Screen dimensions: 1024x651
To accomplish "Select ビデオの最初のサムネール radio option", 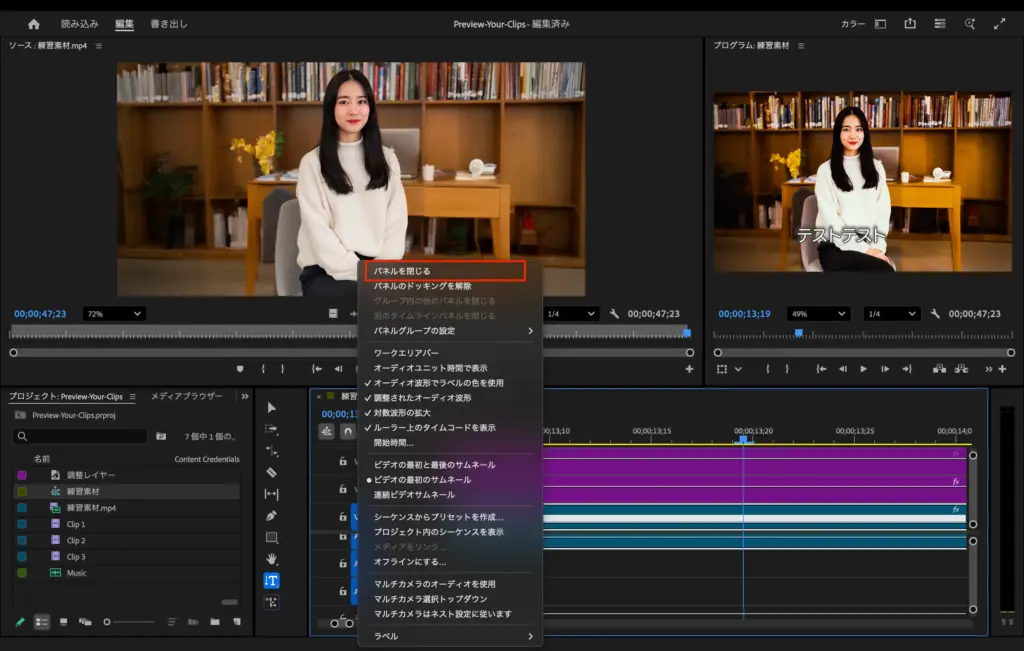I will tap(421, 480).
